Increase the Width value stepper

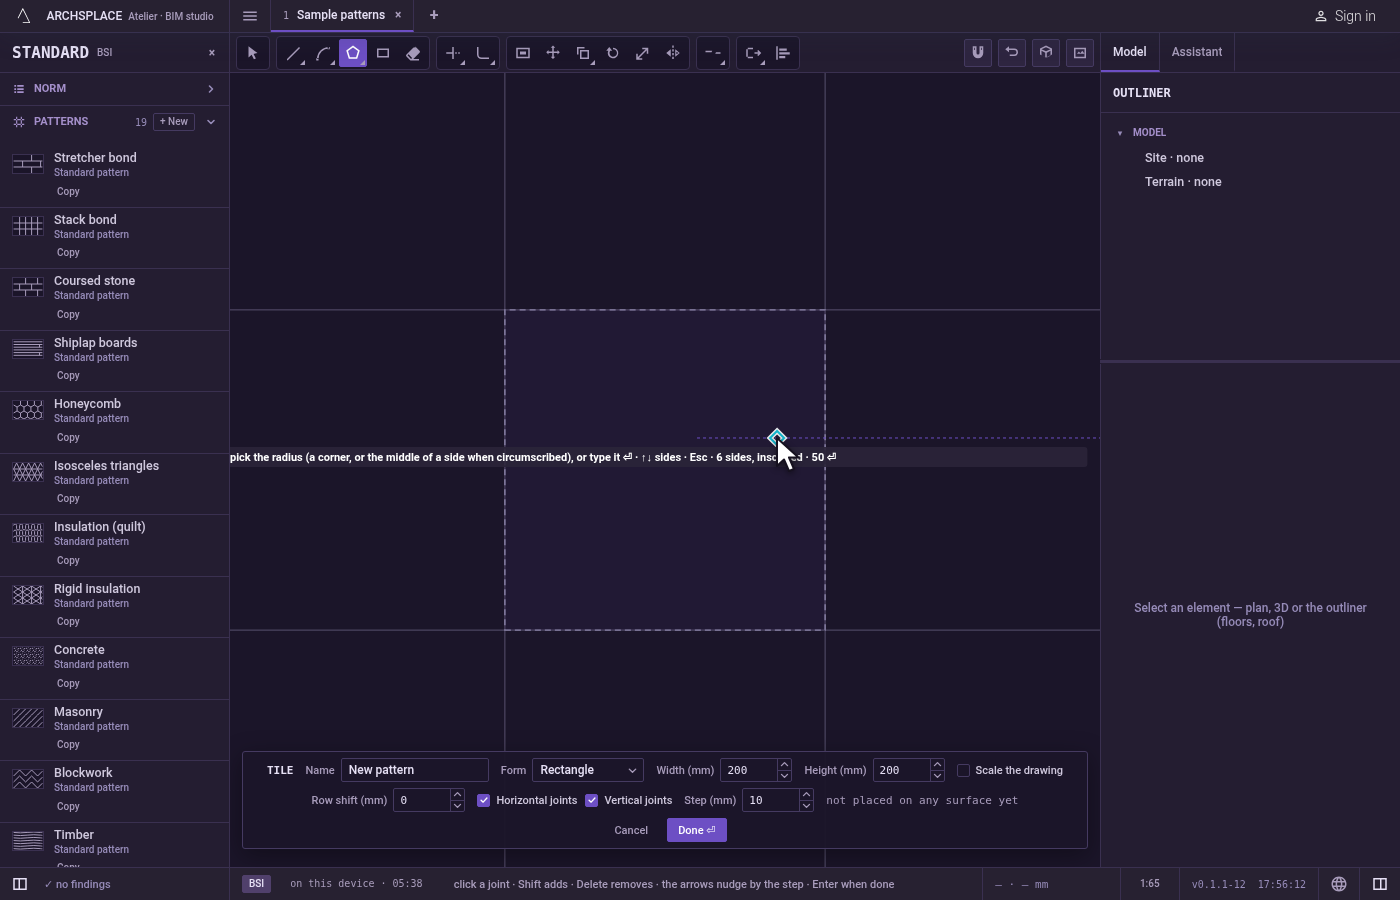[784, 765]
